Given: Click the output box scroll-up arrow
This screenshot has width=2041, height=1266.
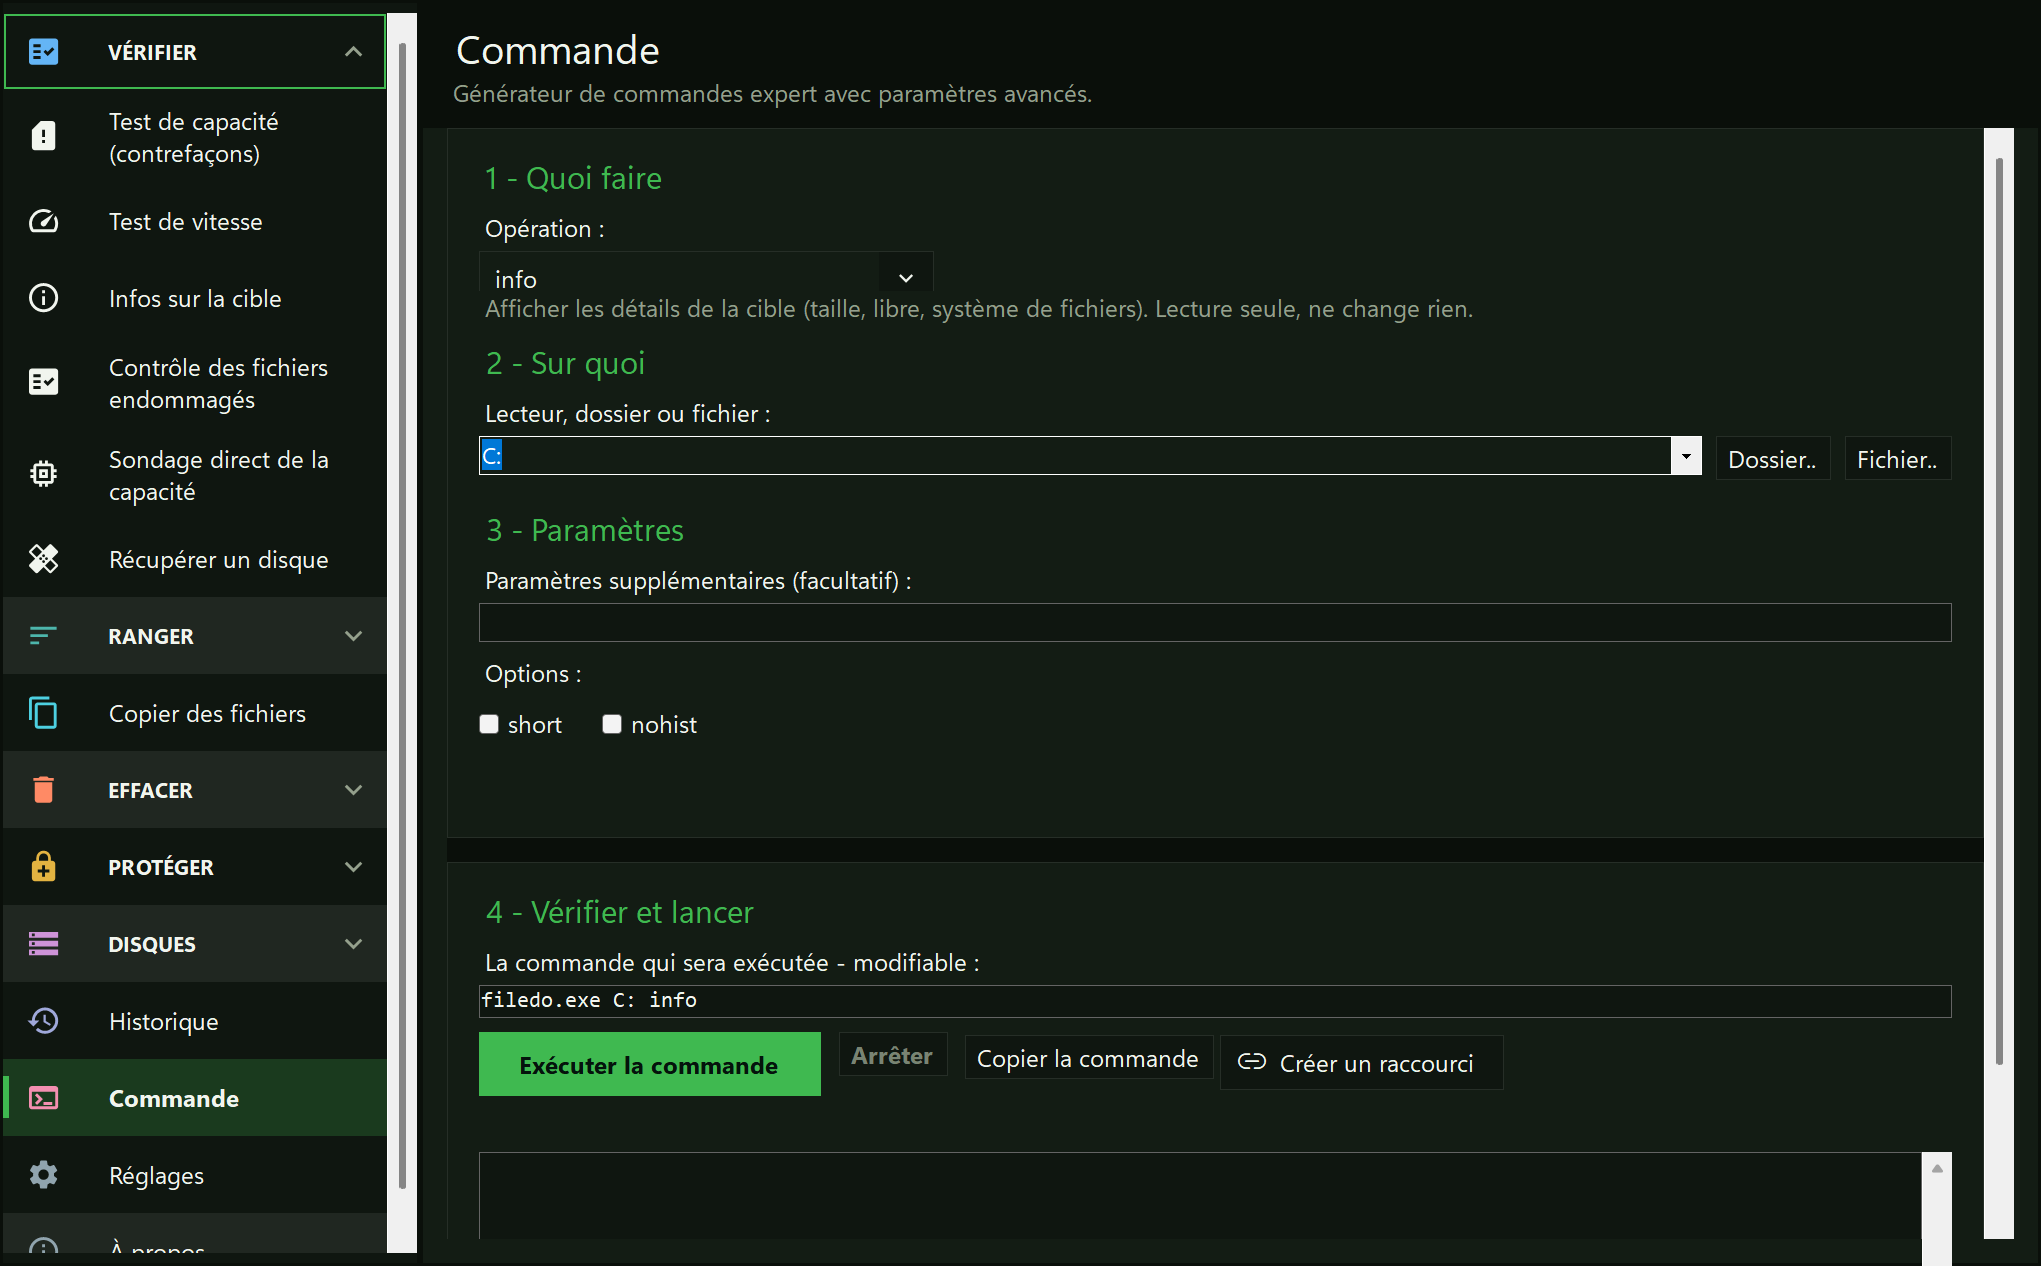Looking at the screenshot, I should click(x=1937, y=1167).
